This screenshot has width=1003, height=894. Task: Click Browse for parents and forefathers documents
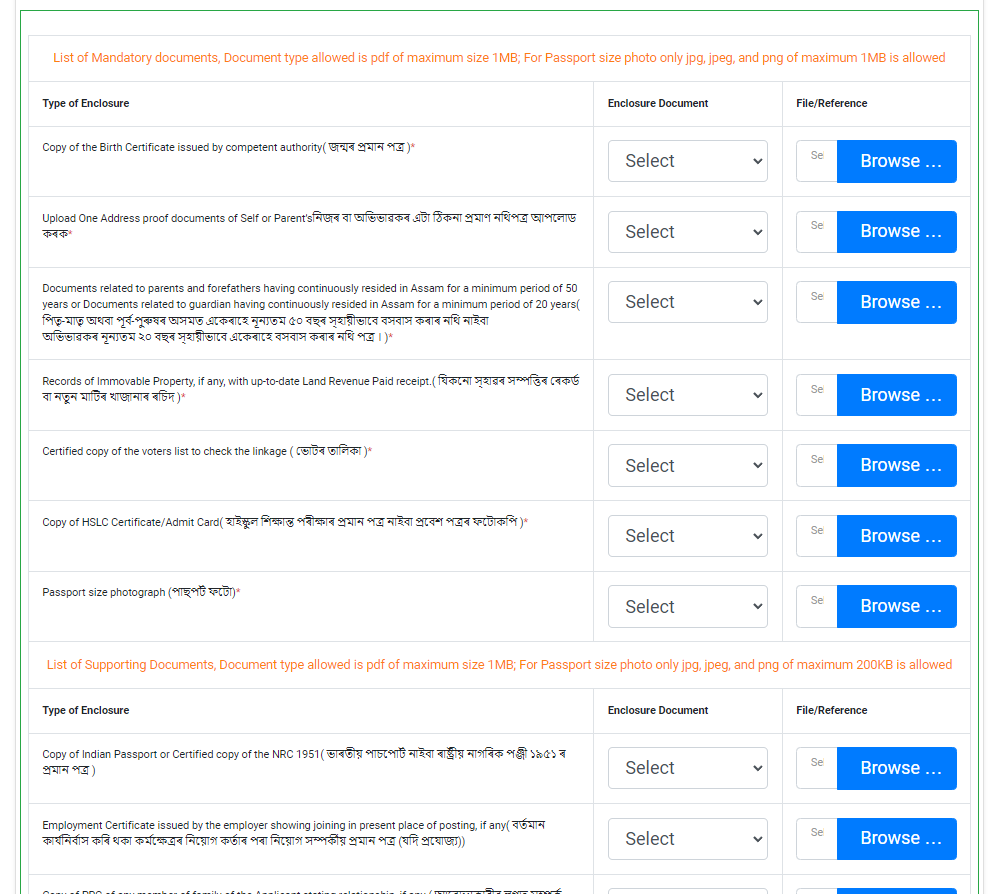point(896,302)
